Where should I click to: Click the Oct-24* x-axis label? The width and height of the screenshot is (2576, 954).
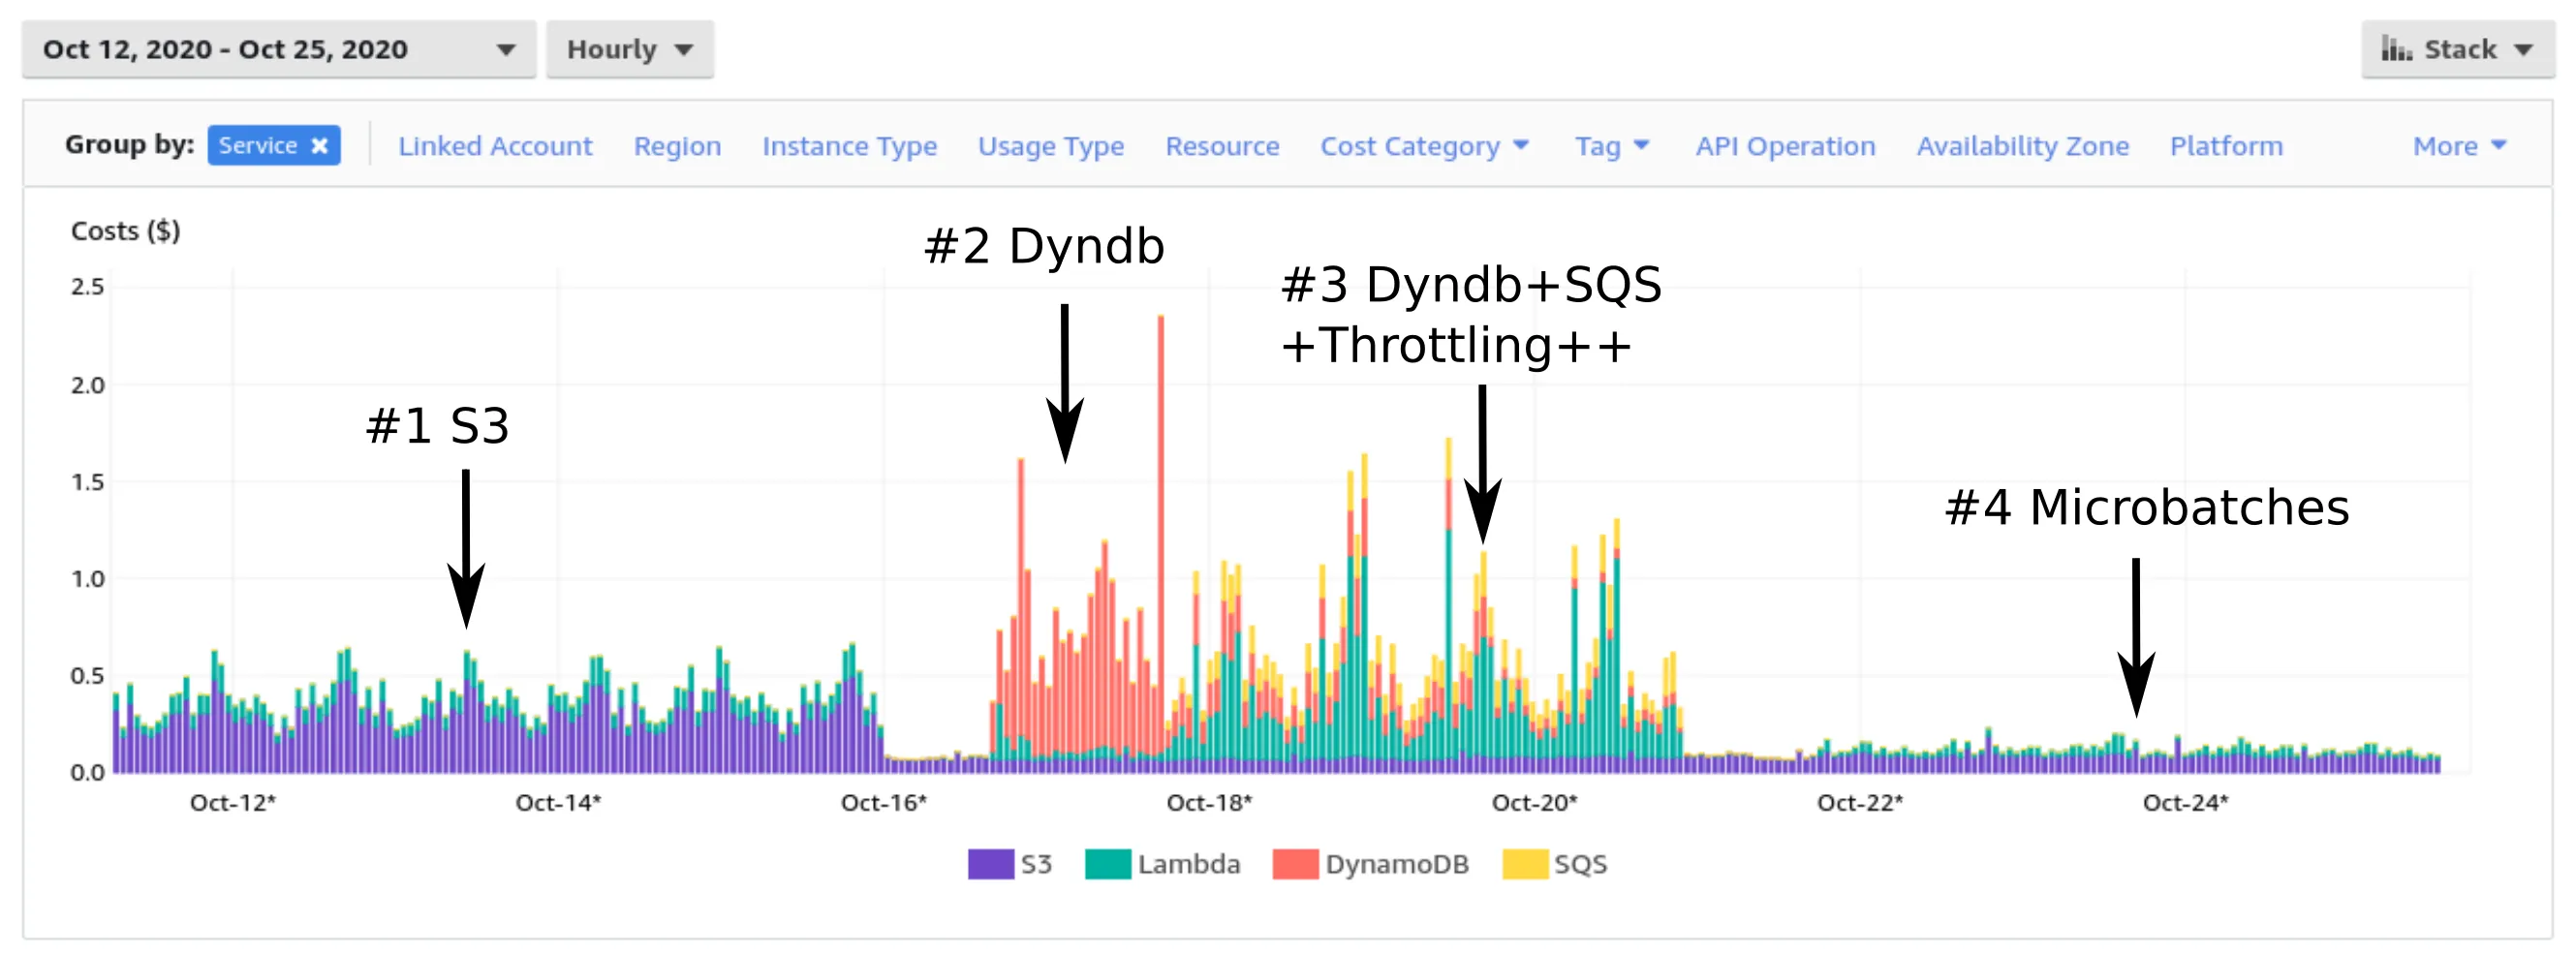[x=2185, y=803]
